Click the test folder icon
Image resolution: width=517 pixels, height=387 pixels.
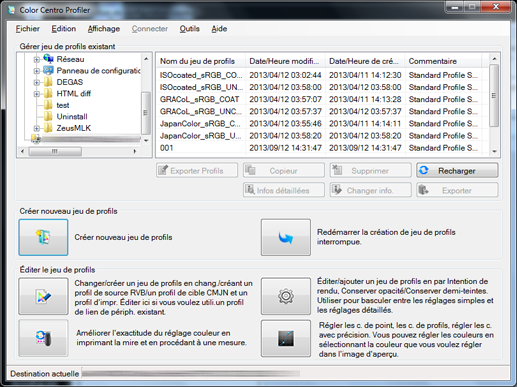(x=48, y=105)
